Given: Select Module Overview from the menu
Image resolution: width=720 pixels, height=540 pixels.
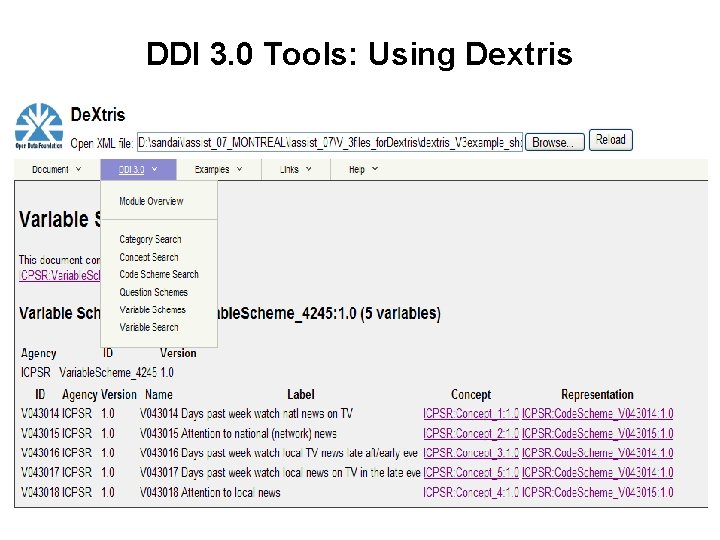Looking at the screenshot, I should pyautogui.click(x=151, y=201).
